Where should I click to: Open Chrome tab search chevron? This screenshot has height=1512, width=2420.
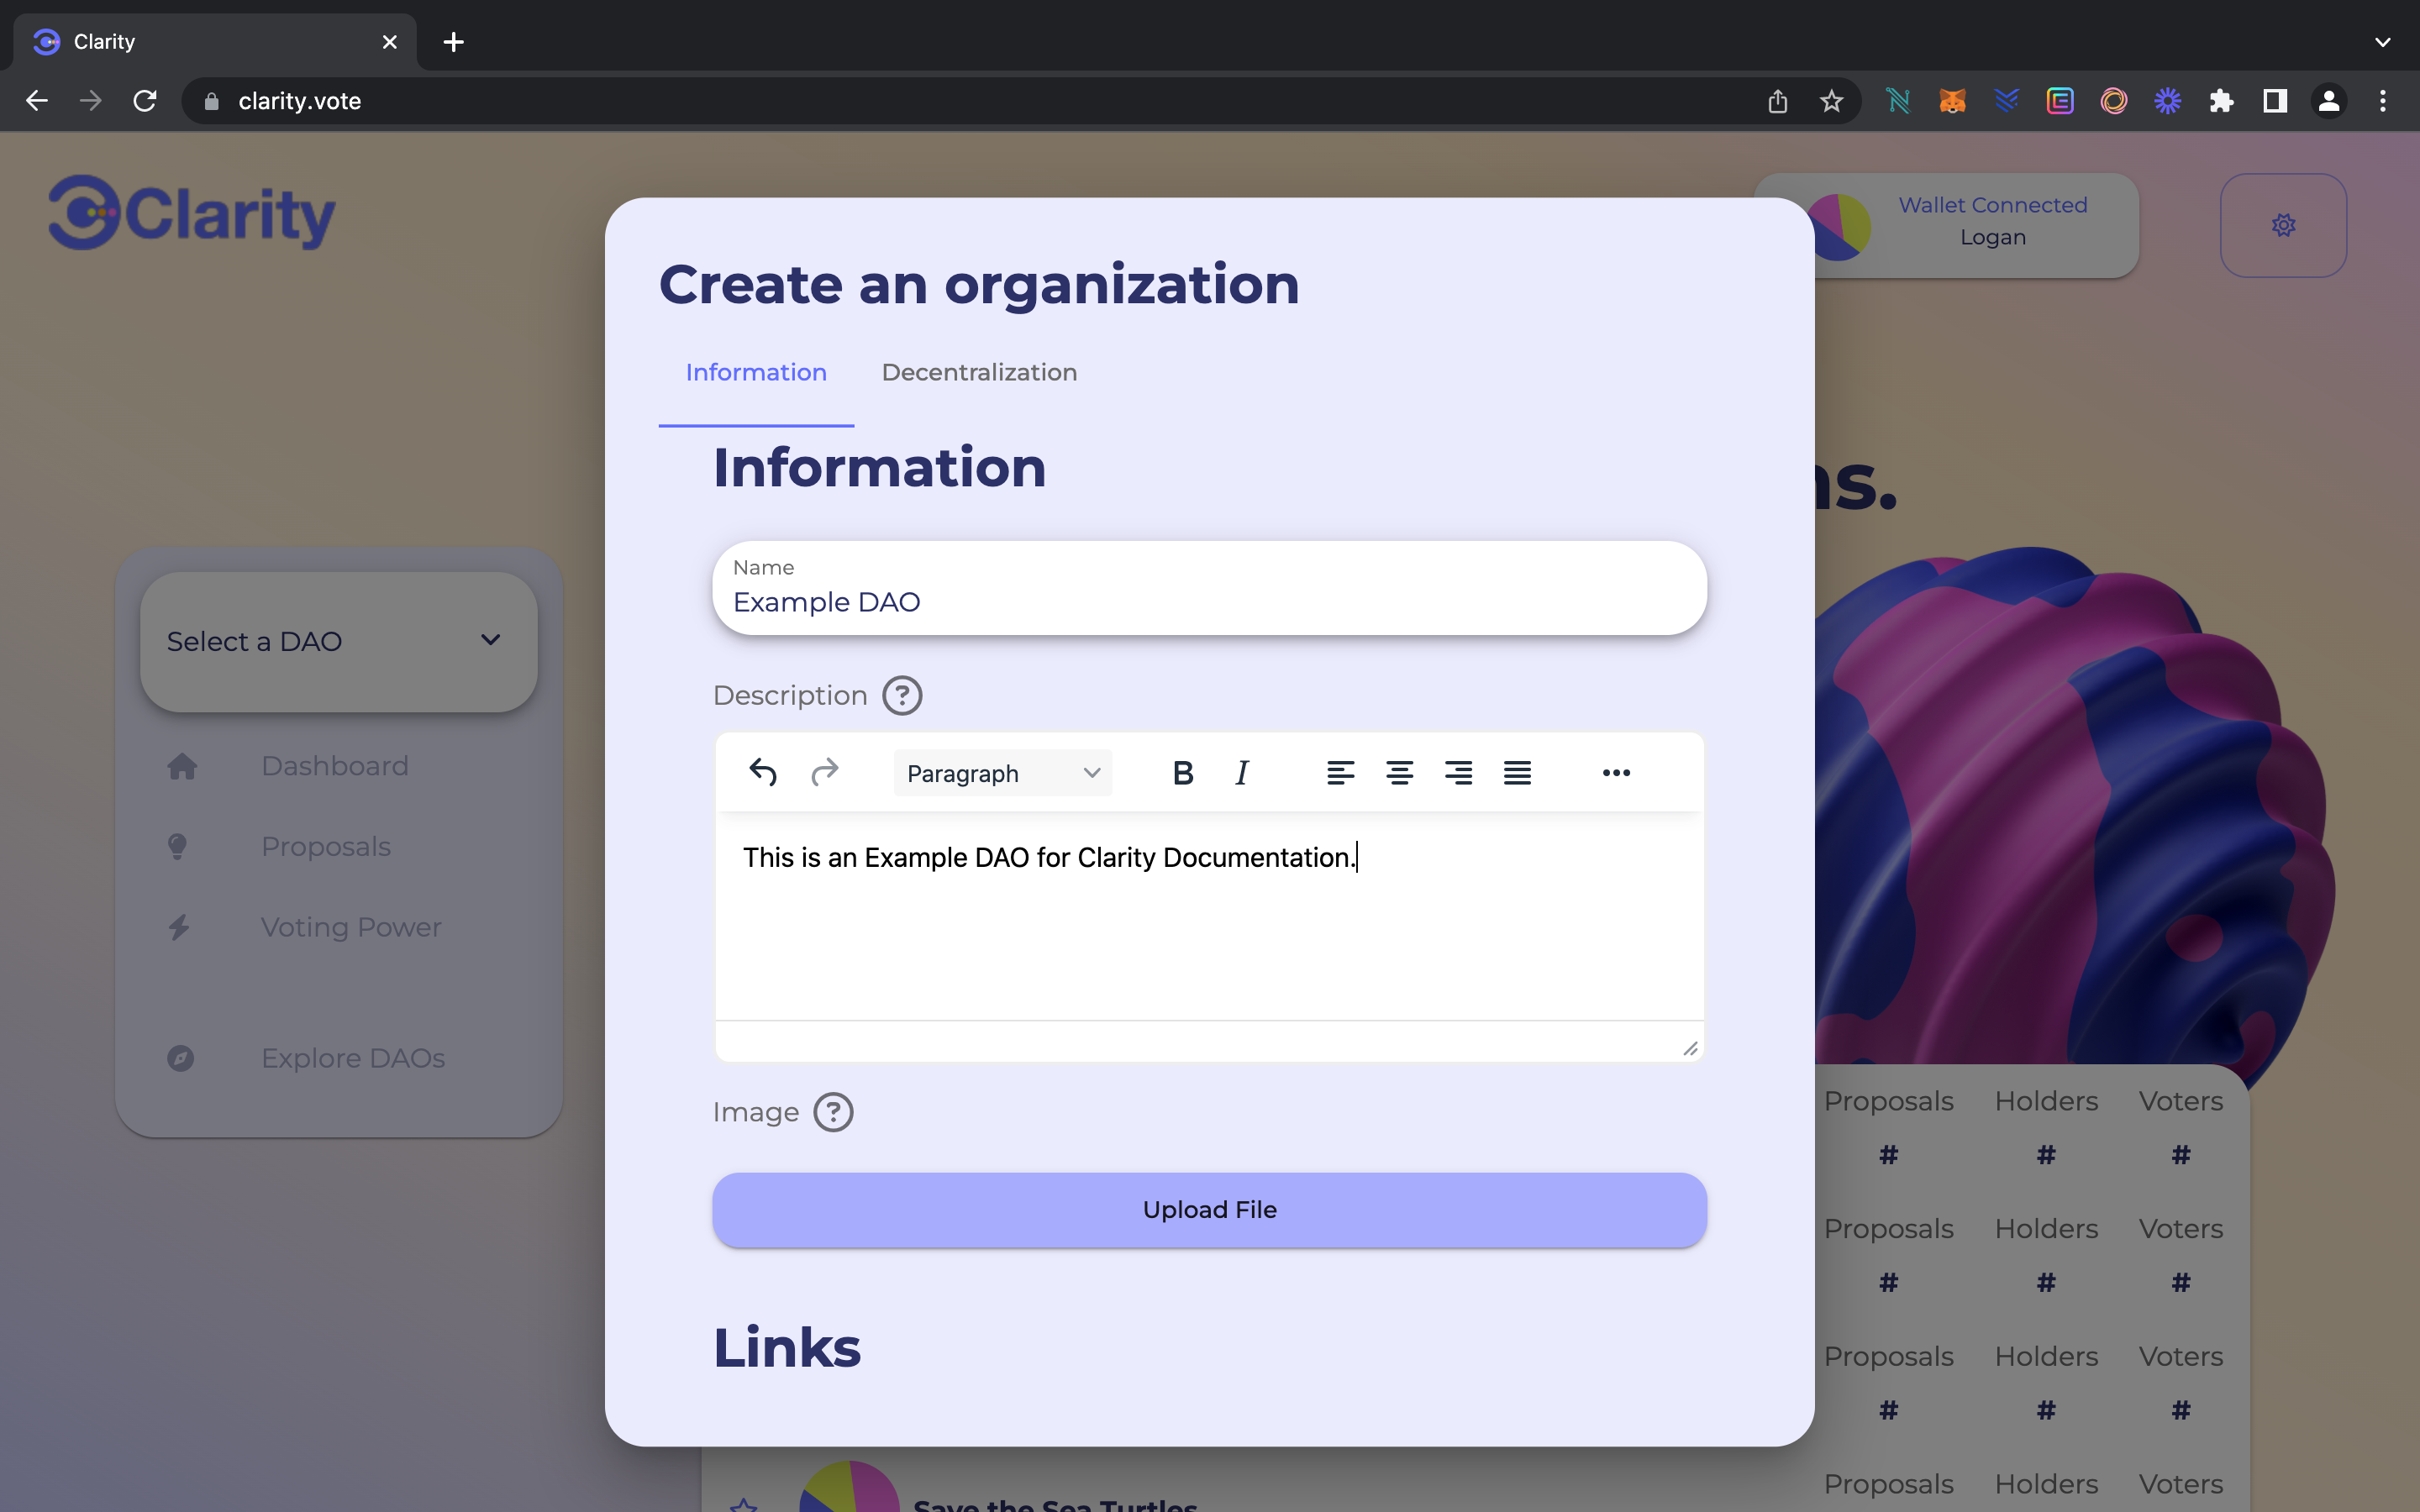[x=2382, y=42]
